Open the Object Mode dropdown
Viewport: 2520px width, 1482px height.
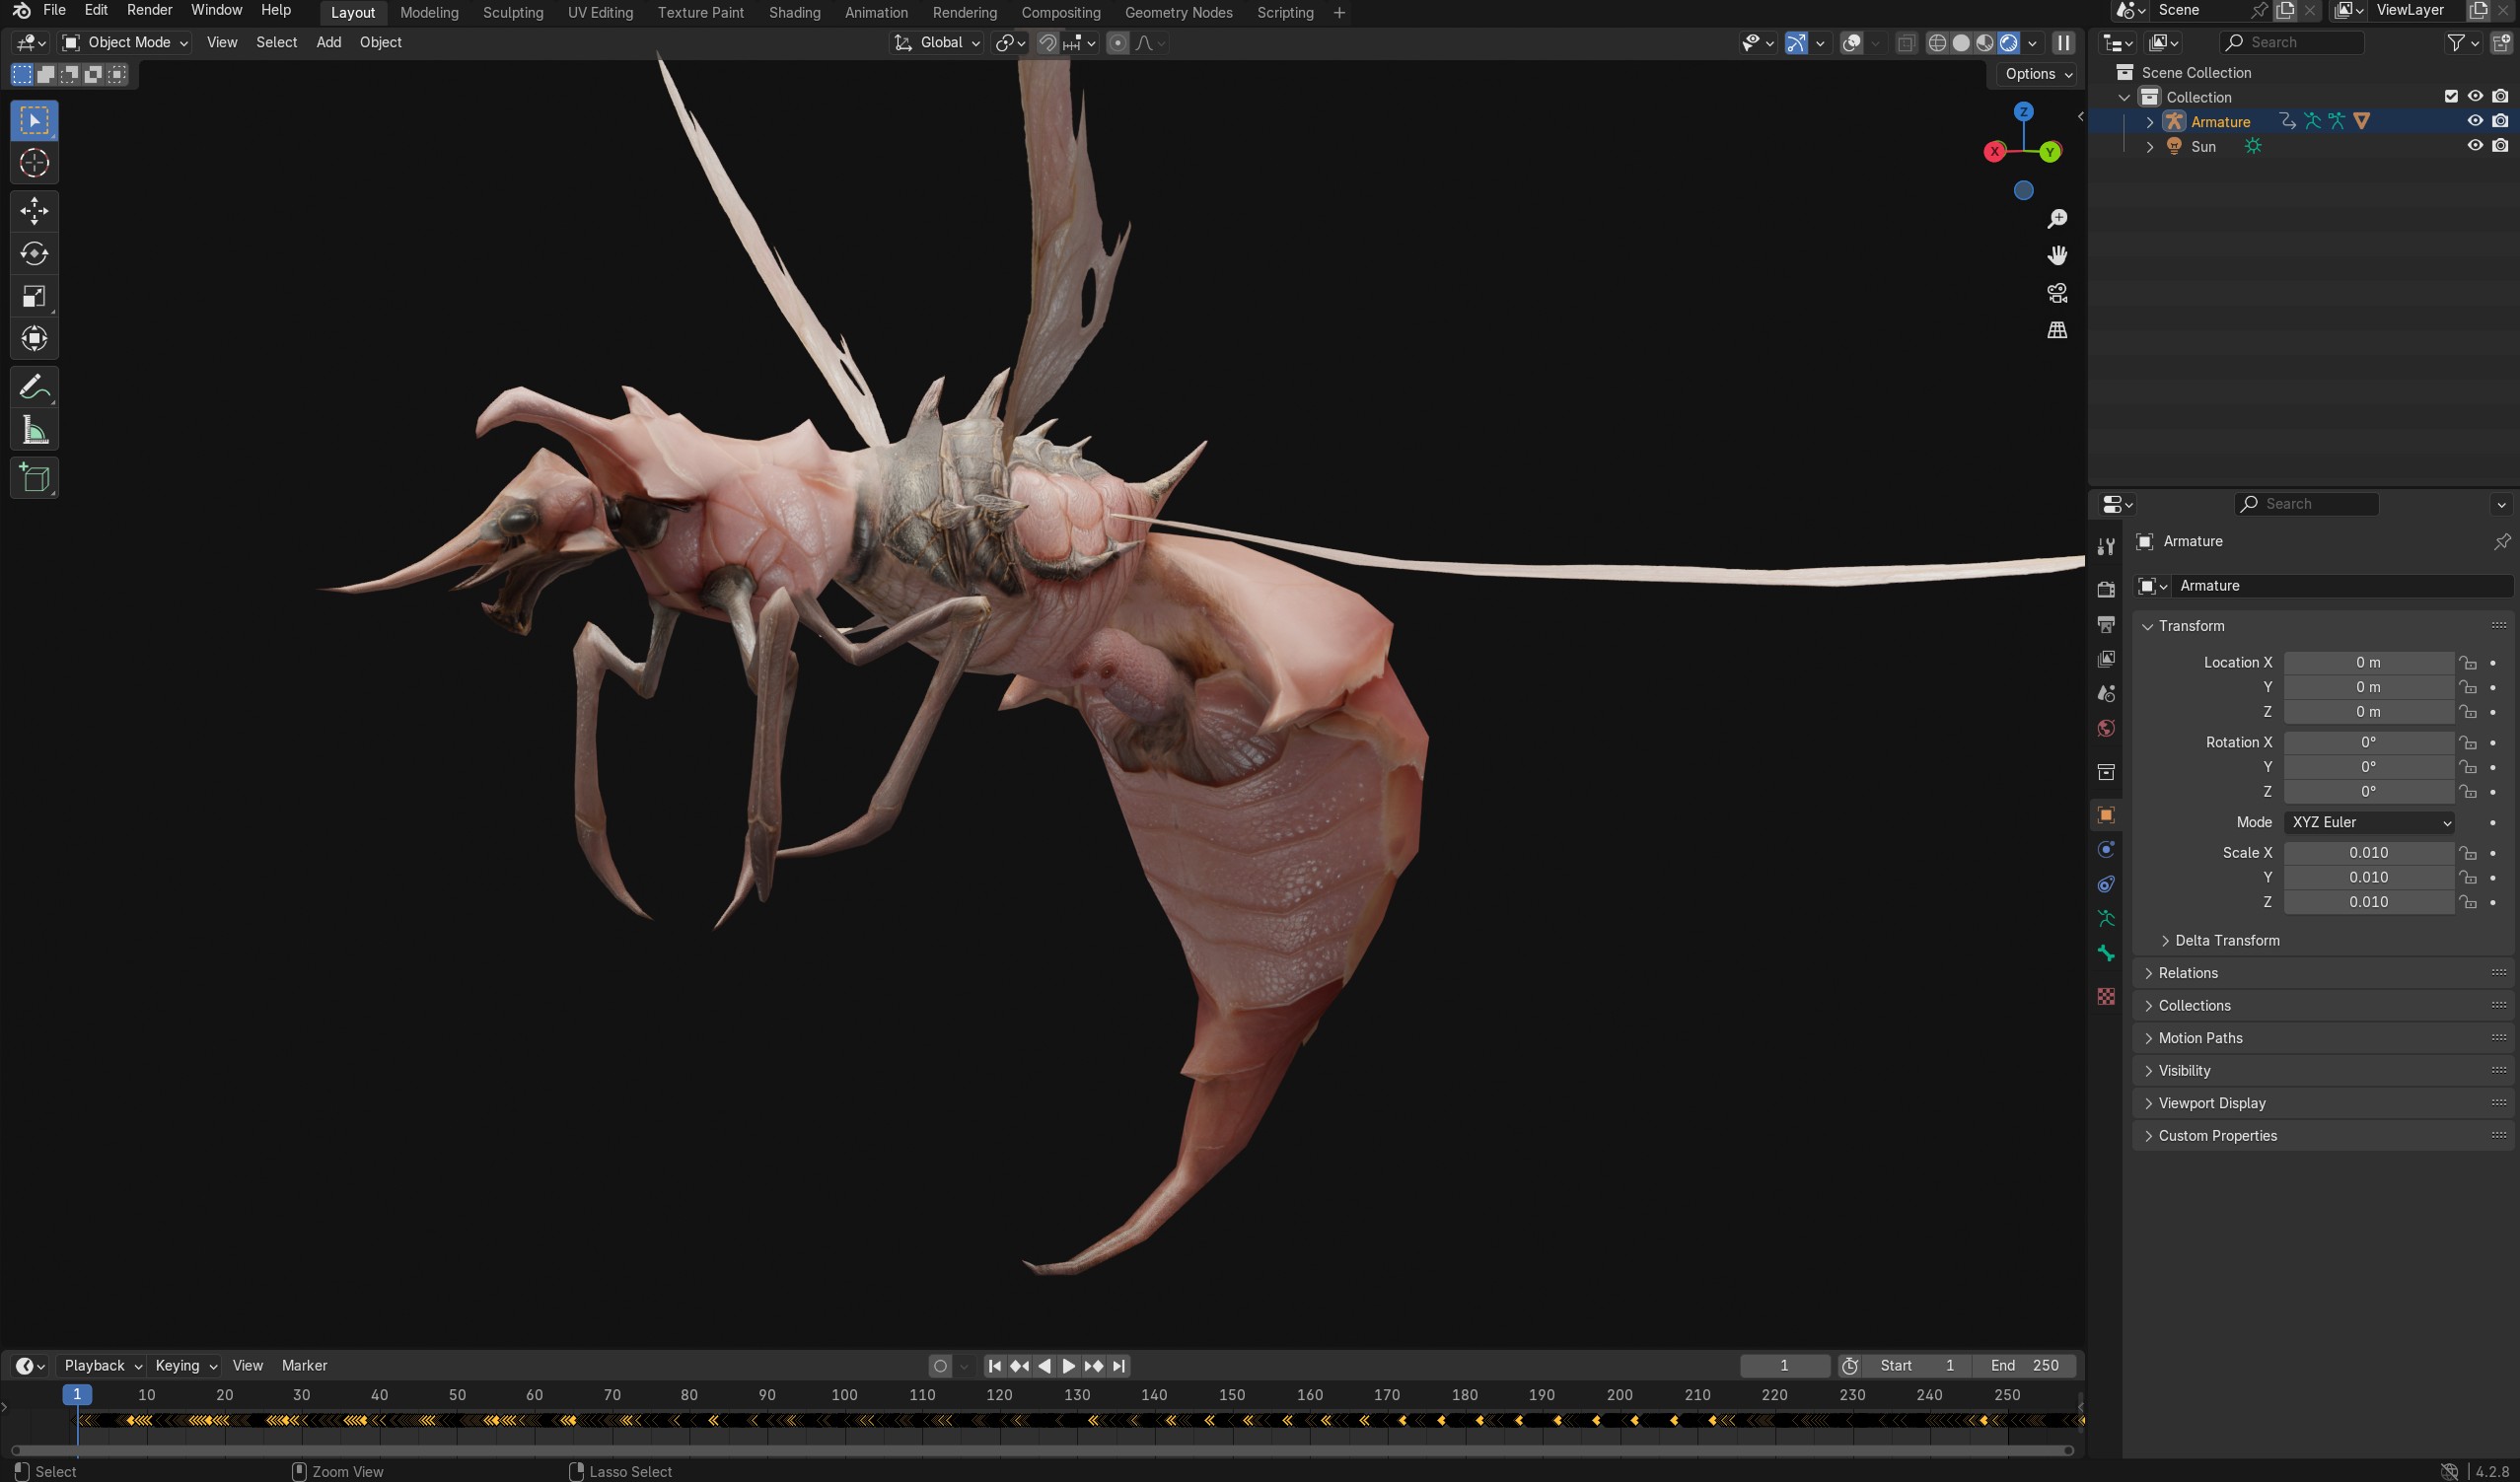point(125,42)
